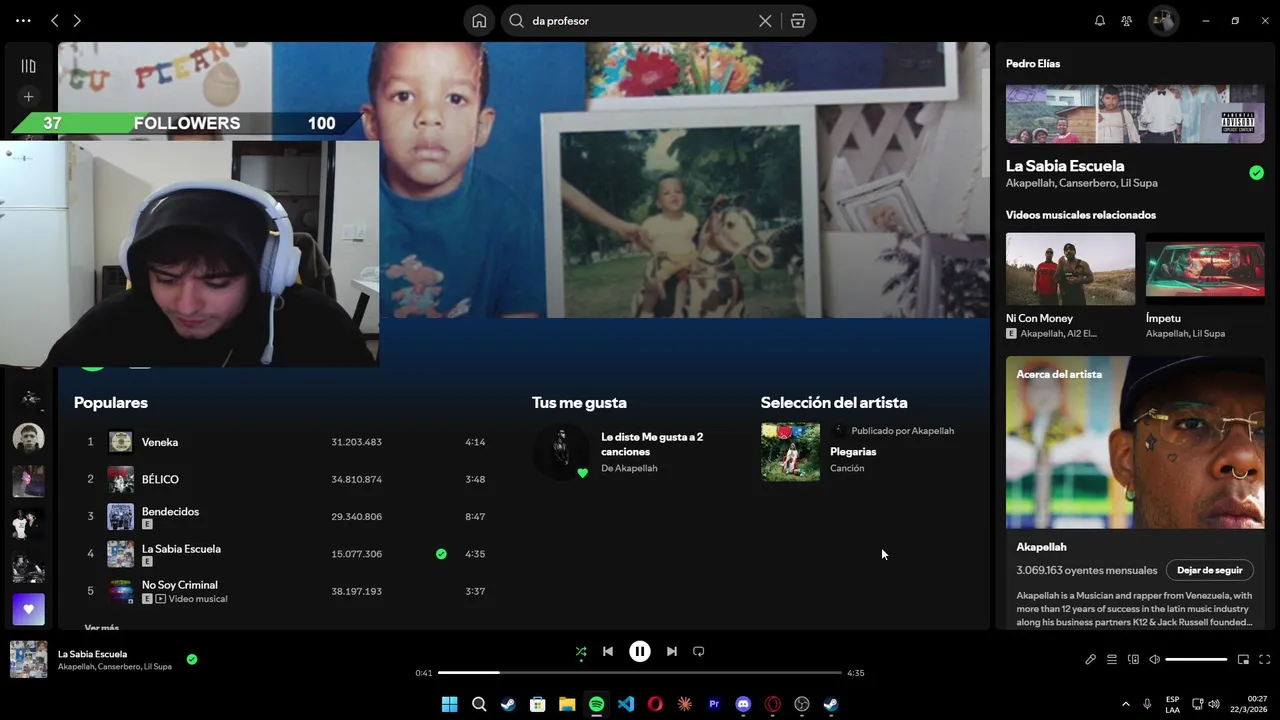Screen dimensions: 1280x720
Task: Toggle shuffle mode
Action: 581,652
